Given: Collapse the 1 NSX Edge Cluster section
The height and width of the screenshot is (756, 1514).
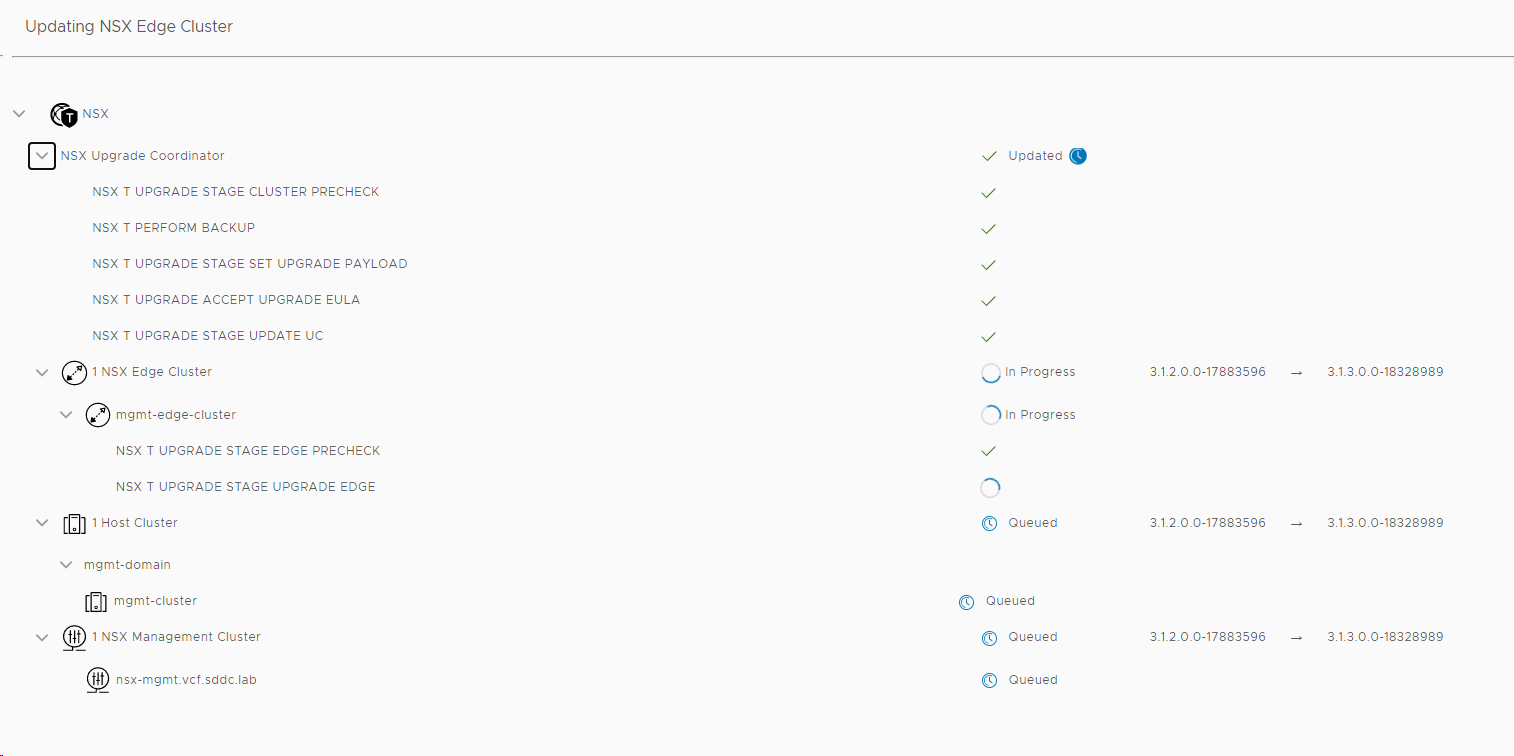Looking at the screenshot, I should click(42, 373).
